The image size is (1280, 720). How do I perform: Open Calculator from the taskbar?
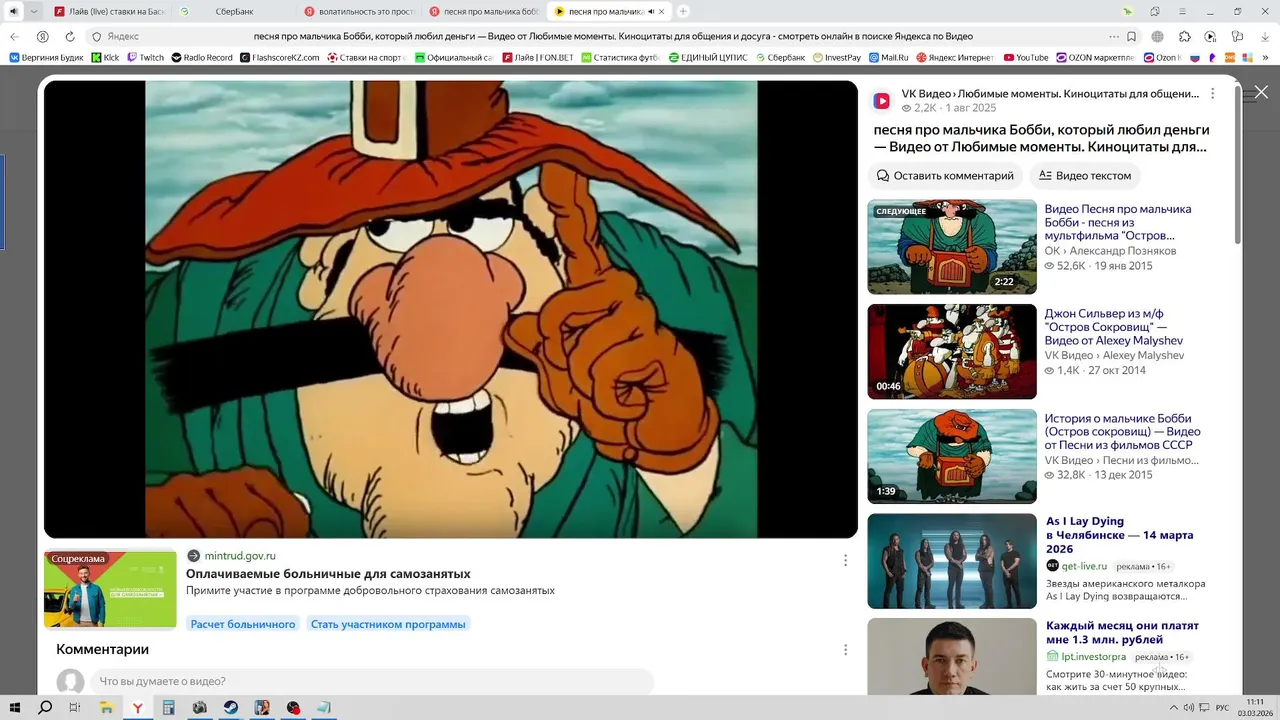[168, 708]
